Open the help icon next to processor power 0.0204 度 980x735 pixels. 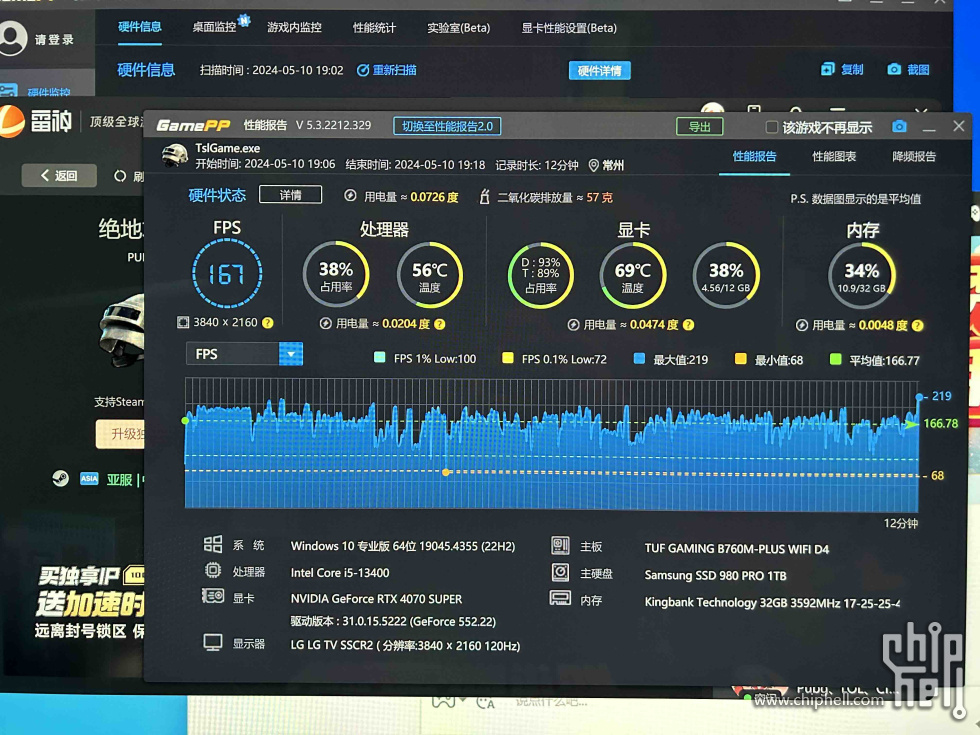tap(439, 324)
